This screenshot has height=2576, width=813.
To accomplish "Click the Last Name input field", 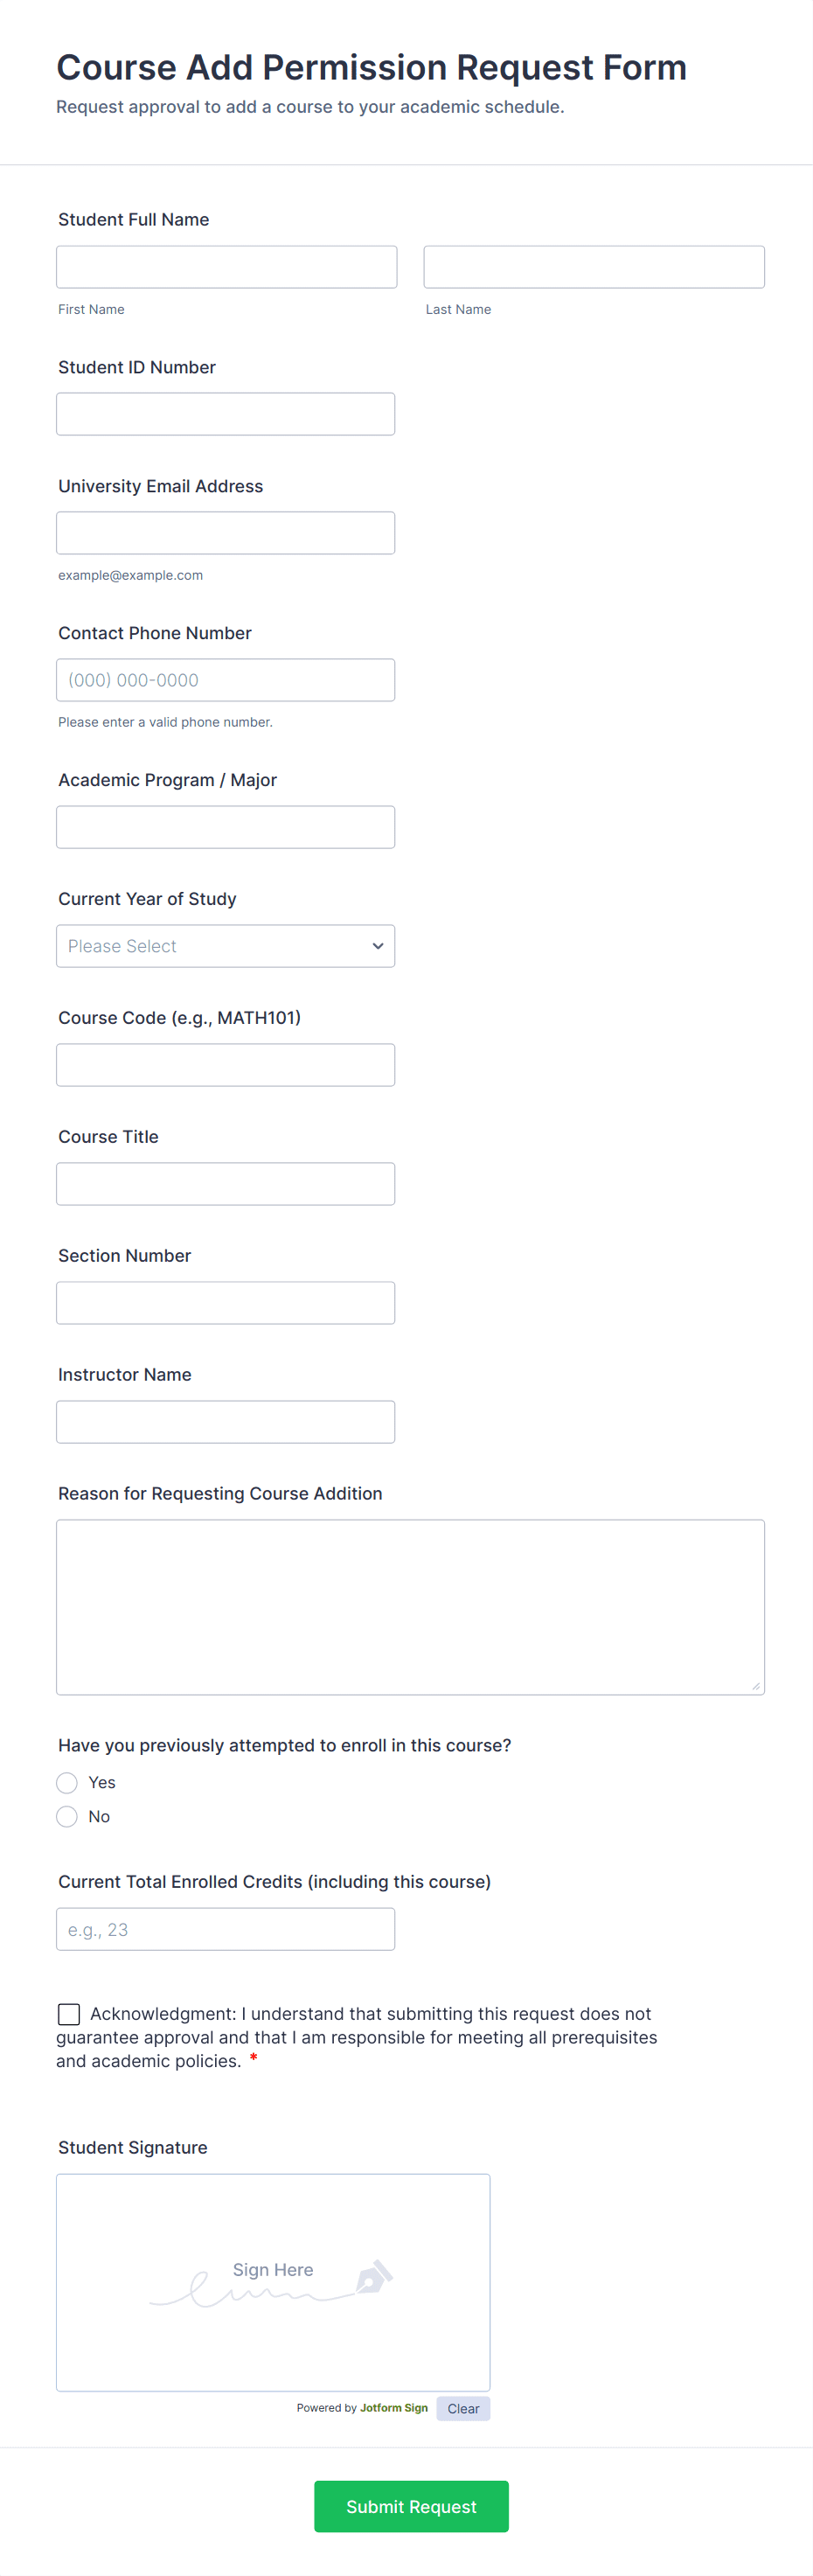I will pyautogui.click(x=593, y=267).
